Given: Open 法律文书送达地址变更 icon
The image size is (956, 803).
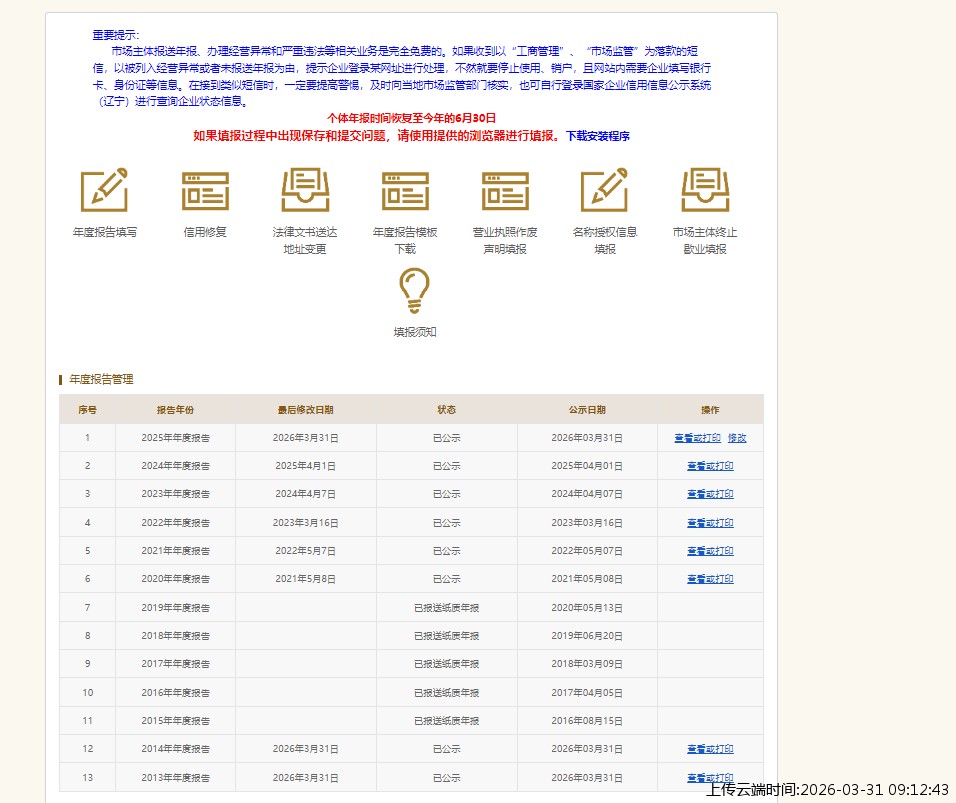Looking at the screenshot, I should pyautogui.click(x=305, y=190).
